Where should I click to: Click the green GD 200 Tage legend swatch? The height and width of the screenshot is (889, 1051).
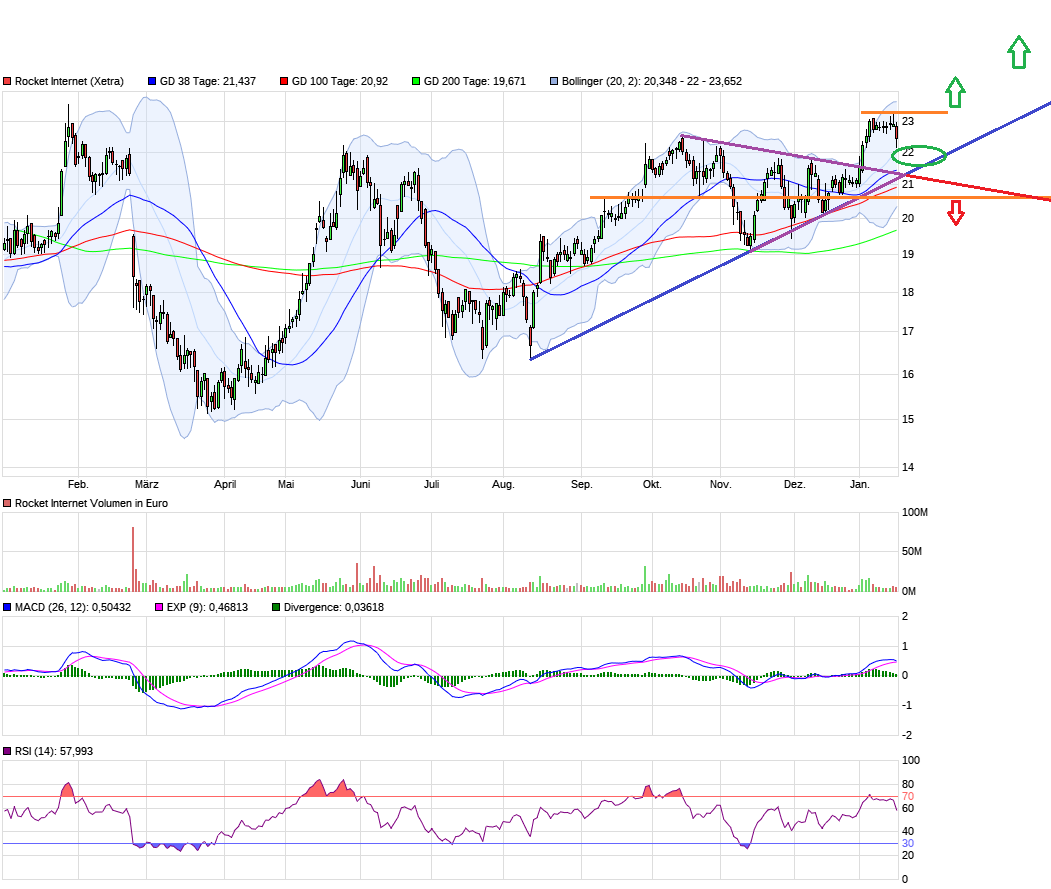click(416, 81)
